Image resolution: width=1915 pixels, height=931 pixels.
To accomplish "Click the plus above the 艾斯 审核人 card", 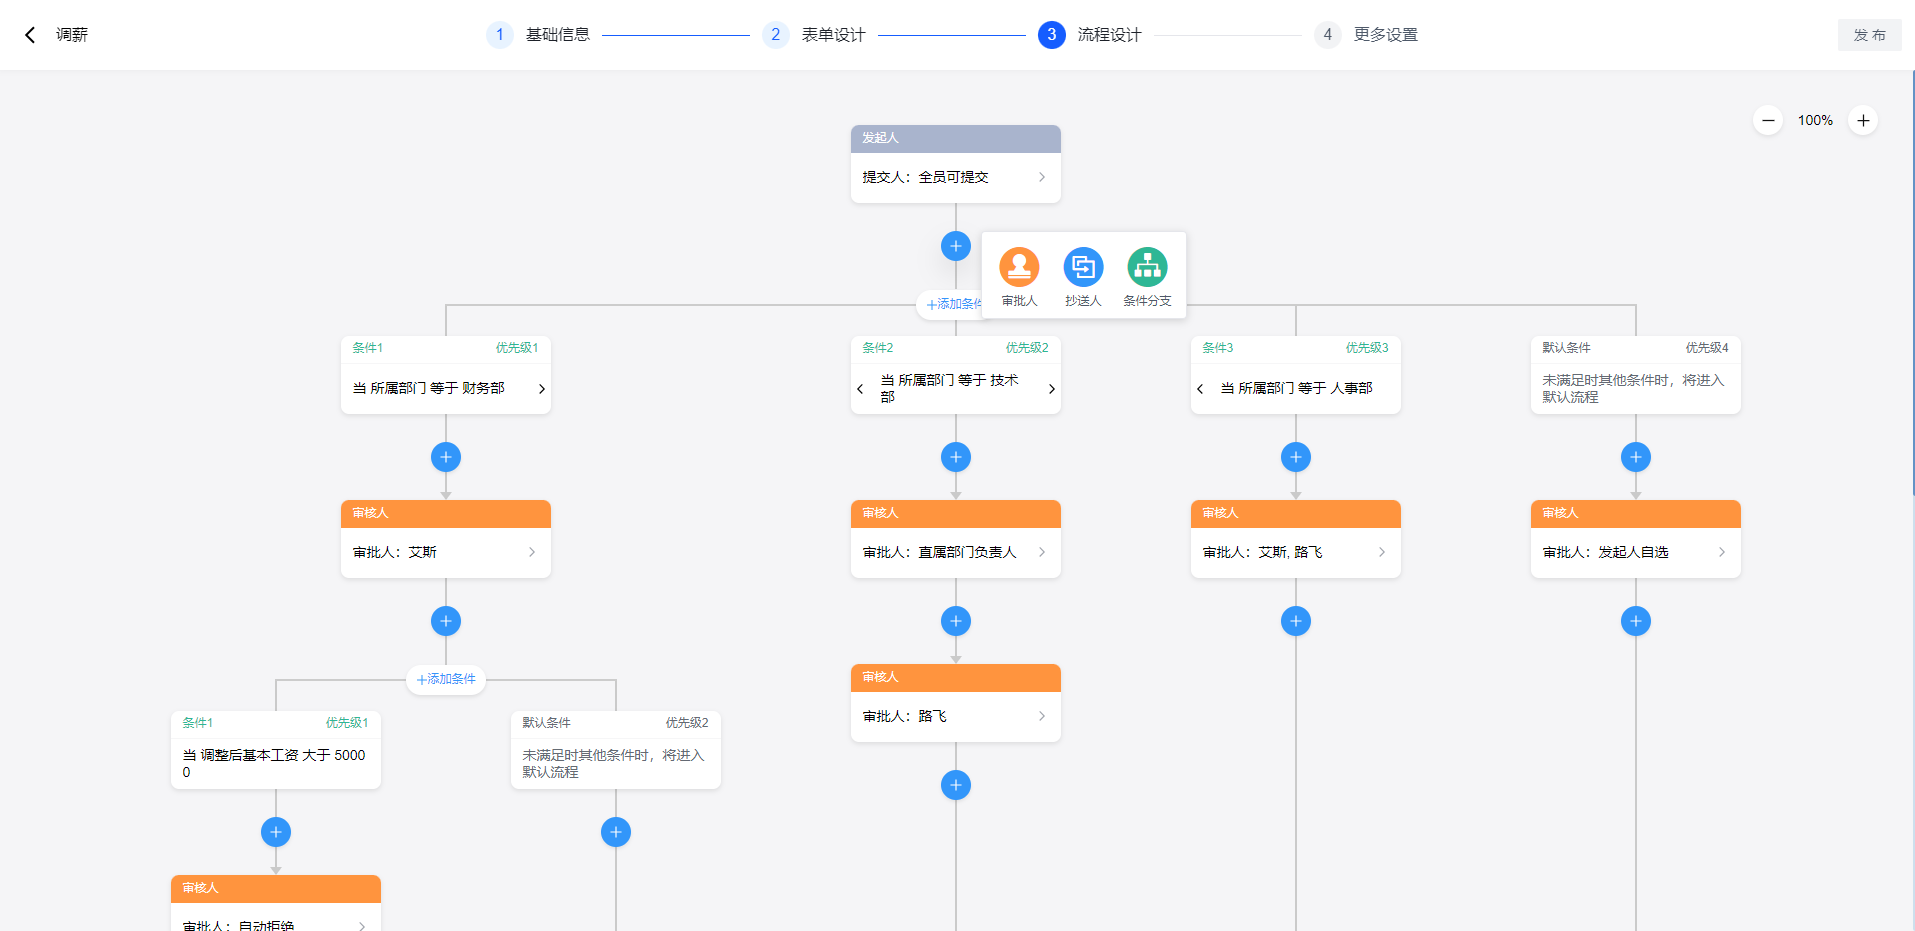I will point(445,457).
